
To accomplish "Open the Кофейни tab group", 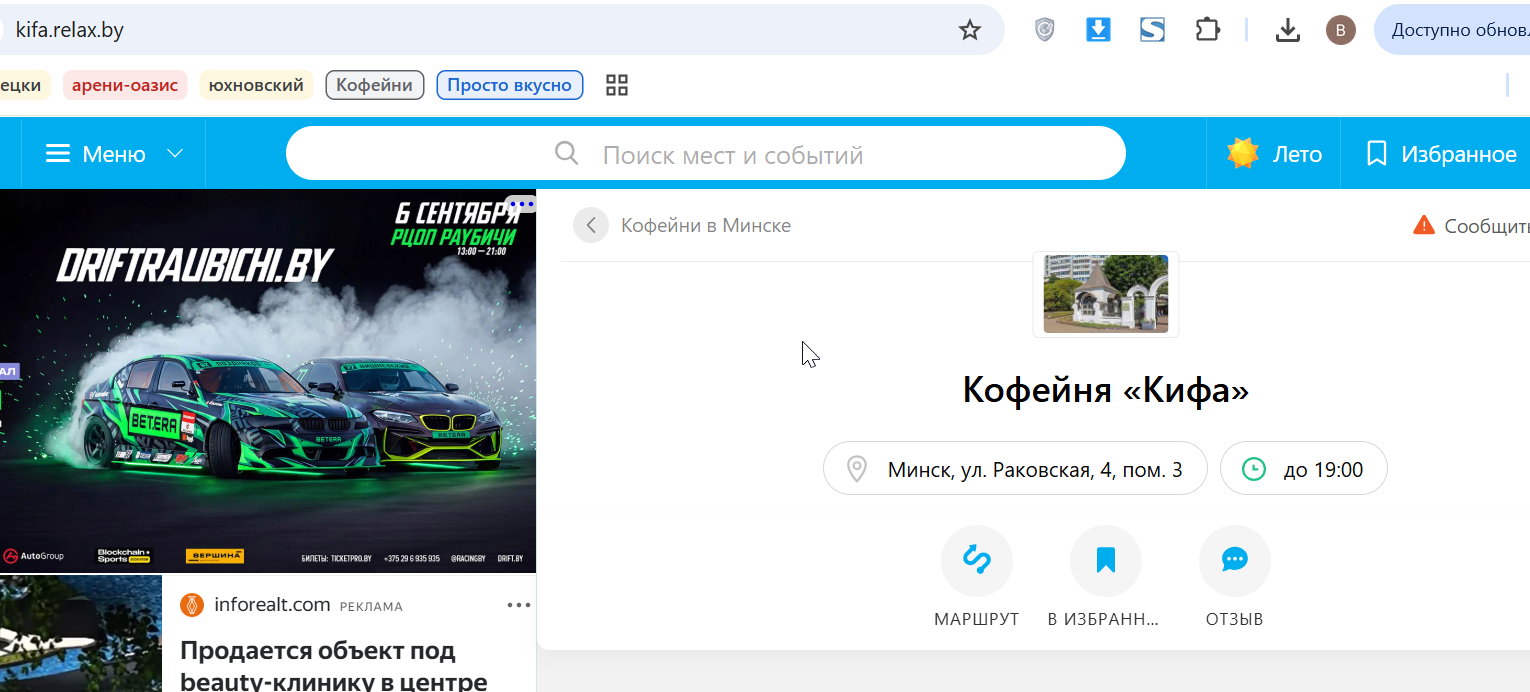I will point(375,85).
